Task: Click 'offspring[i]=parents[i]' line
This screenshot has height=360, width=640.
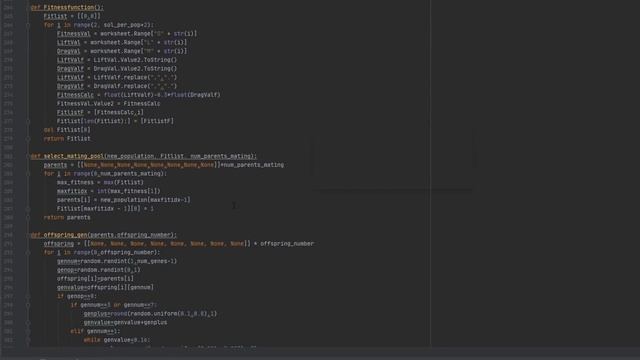Action: coord(96,279)
